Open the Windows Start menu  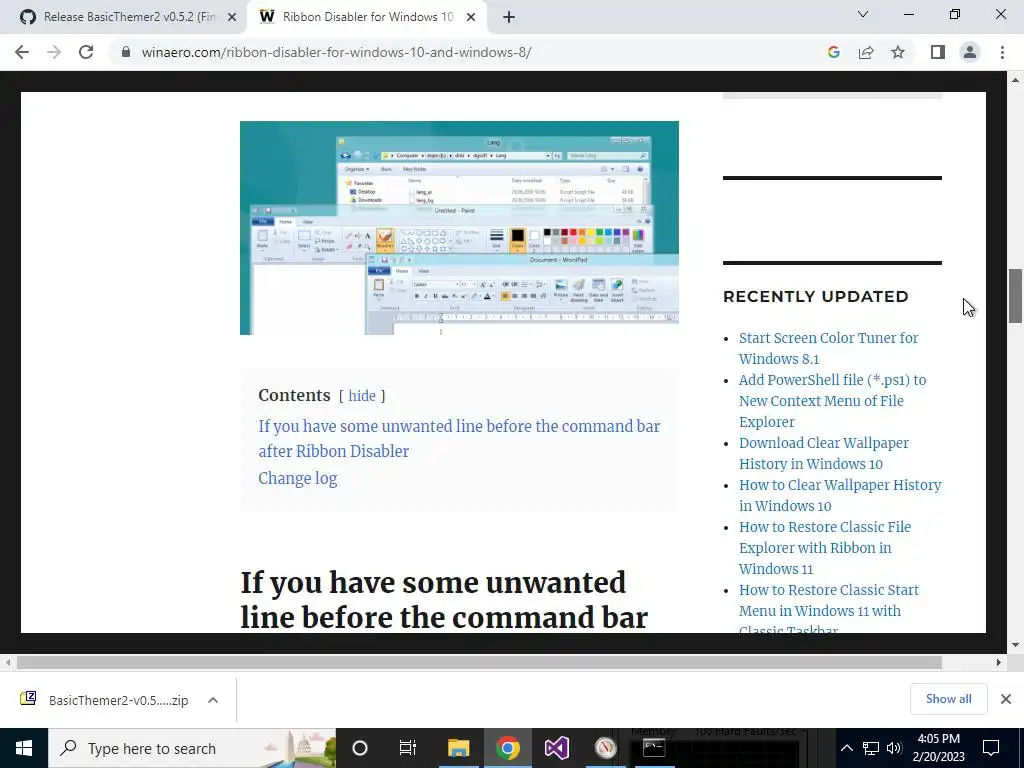[x=24, y=748]
